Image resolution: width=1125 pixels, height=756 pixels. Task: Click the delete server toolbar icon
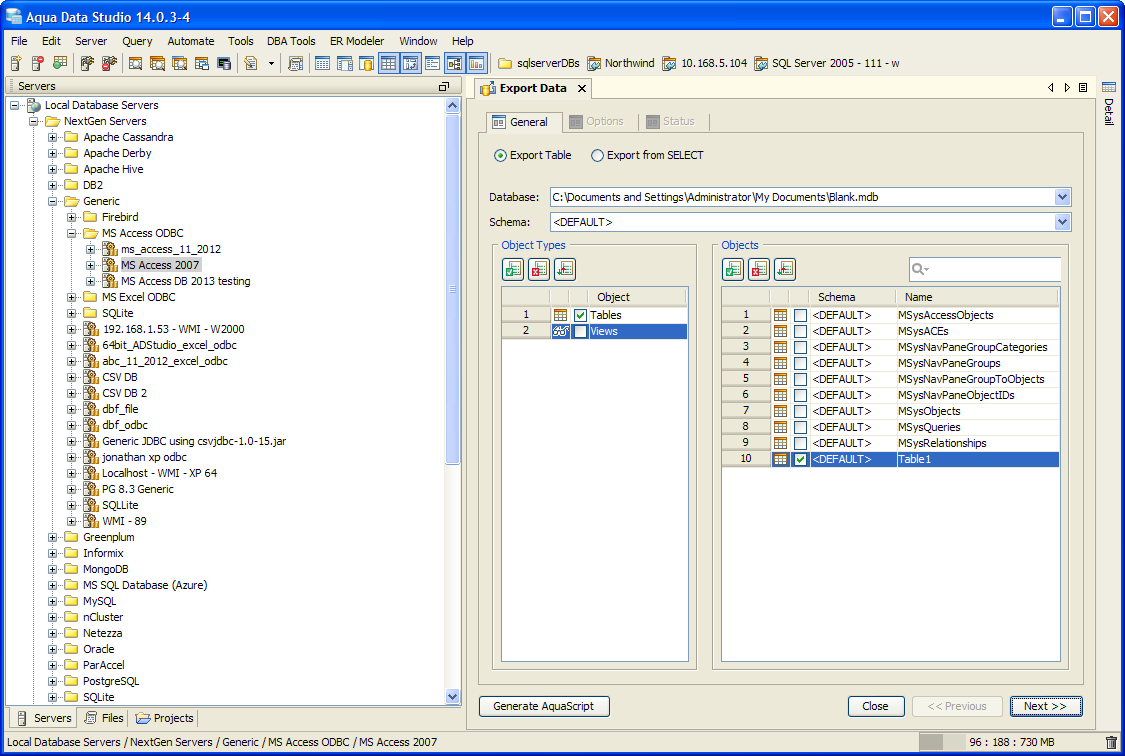click(38, 64)
